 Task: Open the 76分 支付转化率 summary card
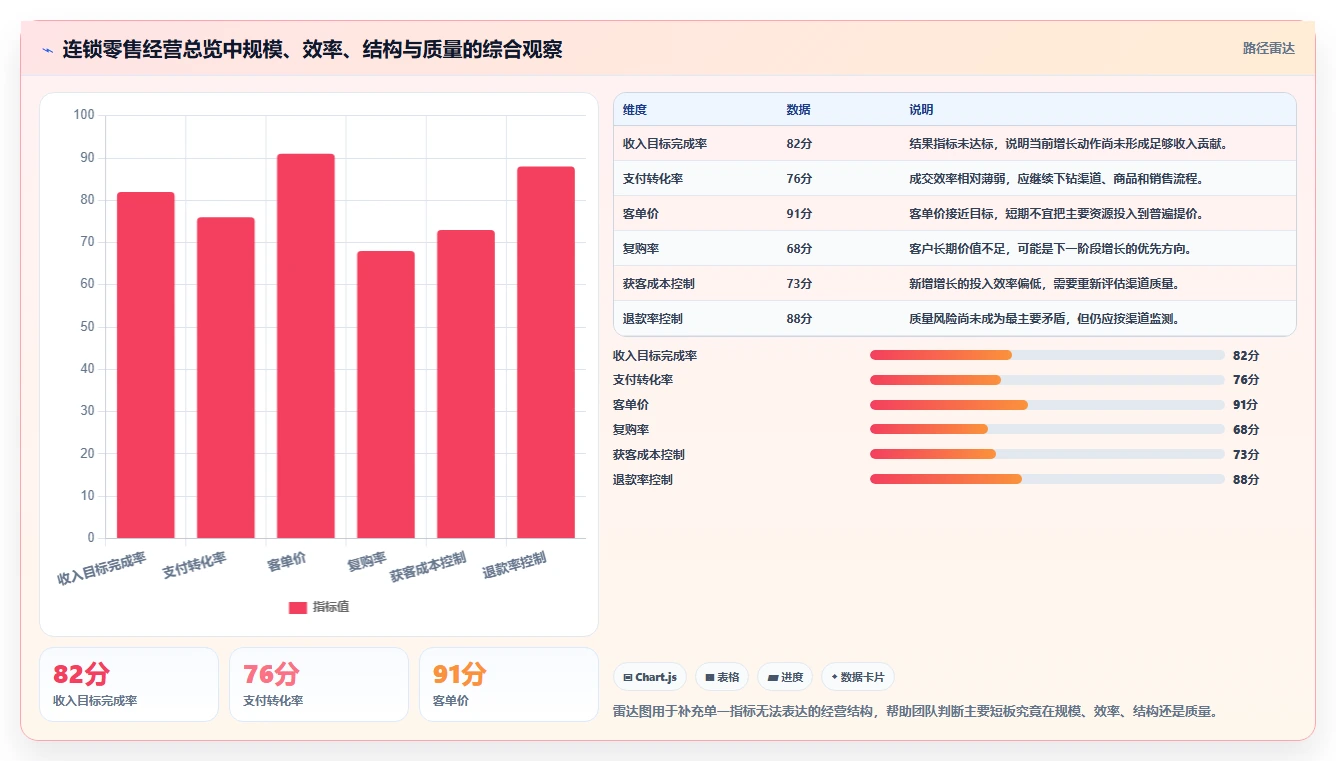tap(319, 684)
